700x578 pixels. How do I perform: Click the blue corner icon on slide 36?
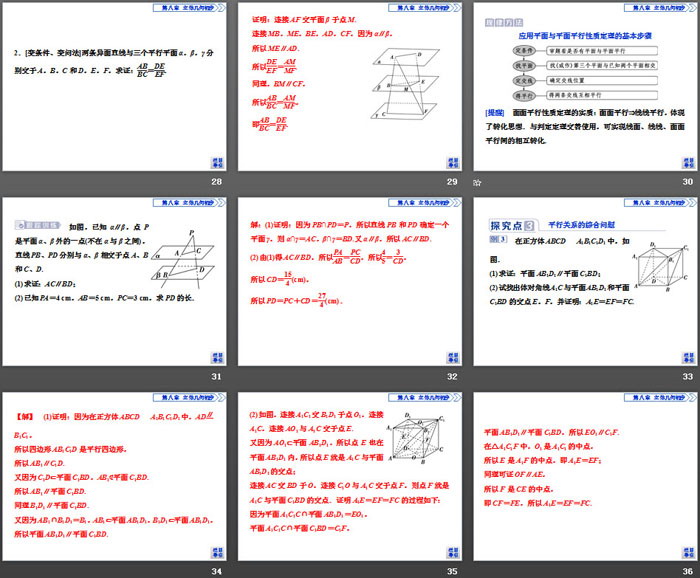688,553
